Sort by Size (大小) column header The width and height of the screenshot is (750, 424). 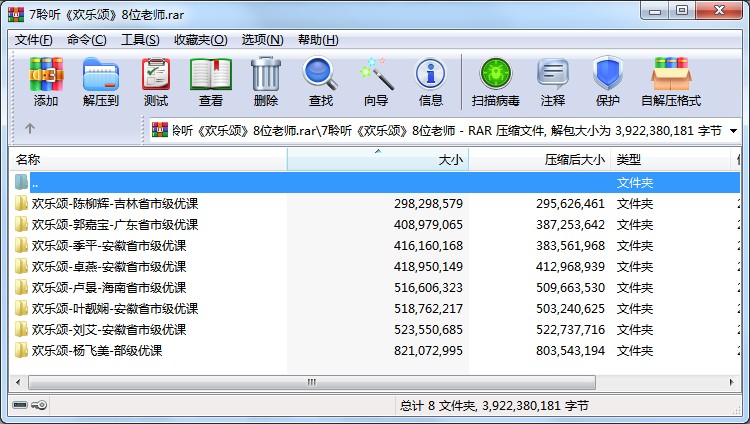378,159
